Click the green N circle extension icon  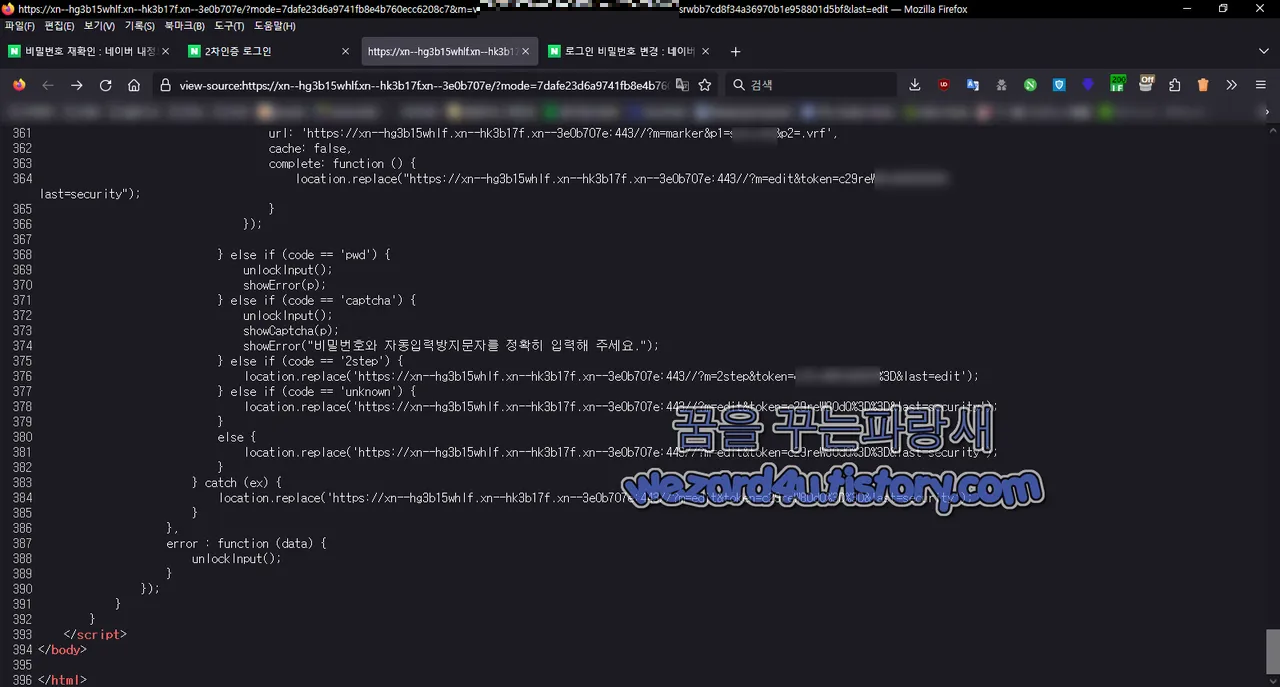(x=1030, y=85)
